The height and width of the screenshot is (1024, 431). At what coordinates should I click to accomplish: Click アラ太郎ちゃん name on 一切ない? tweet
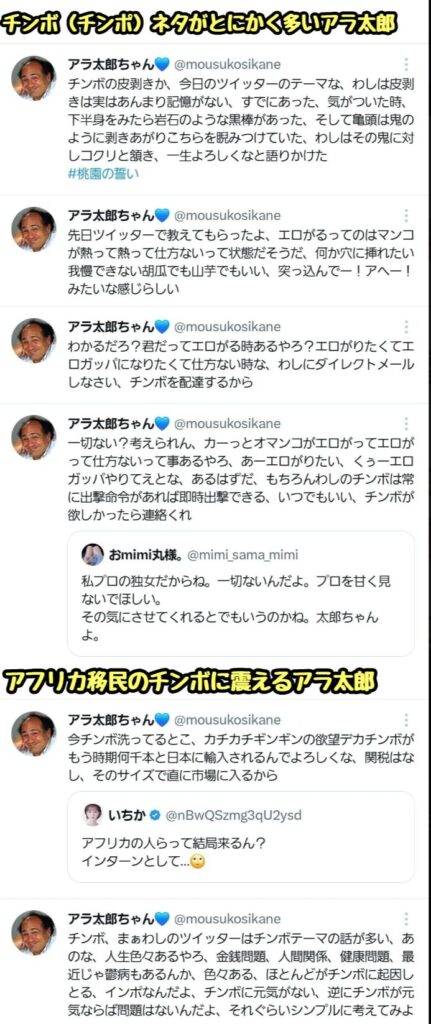tap(111, 424)
